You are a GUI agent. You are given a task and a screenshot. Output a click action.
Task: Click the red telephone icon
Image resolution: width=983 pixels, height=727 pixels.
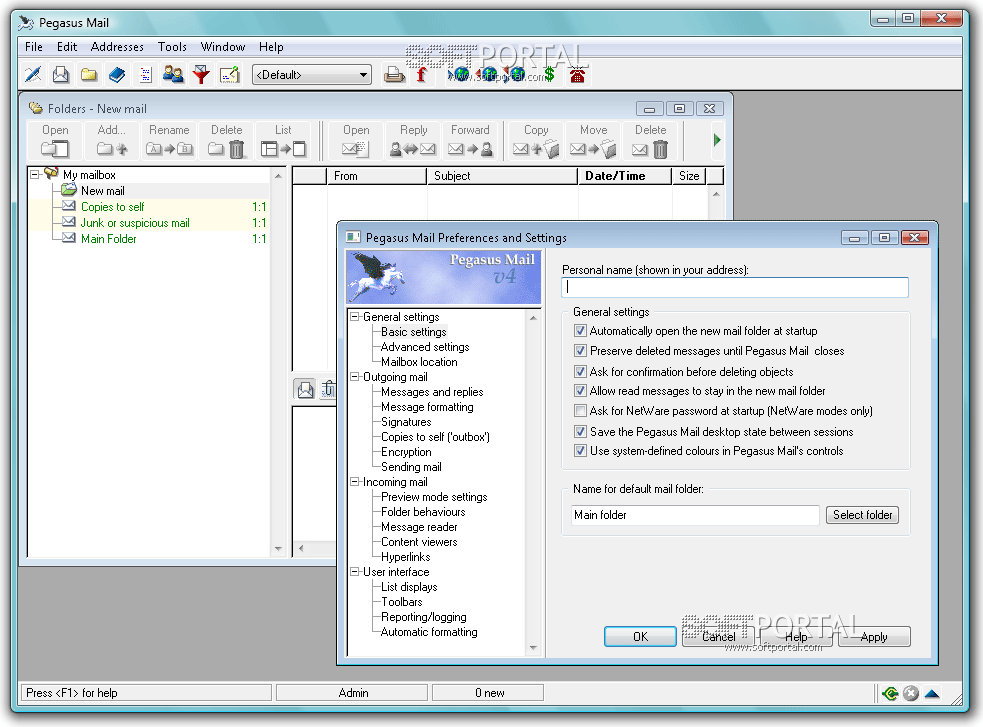tap(577, 75)
